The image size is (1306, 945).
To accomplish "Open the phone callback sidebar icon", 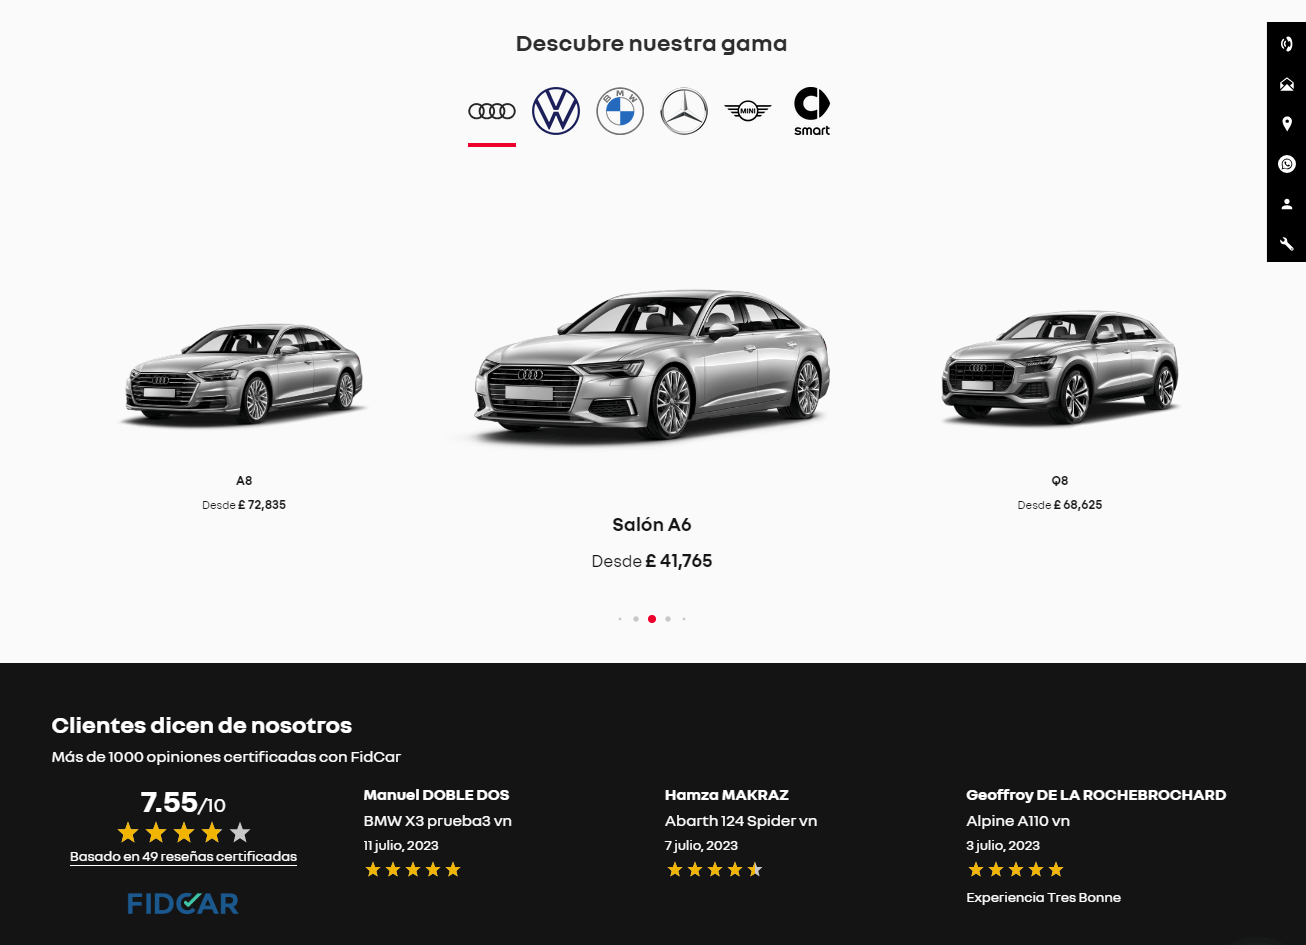I will click(x=1287, y=44).
